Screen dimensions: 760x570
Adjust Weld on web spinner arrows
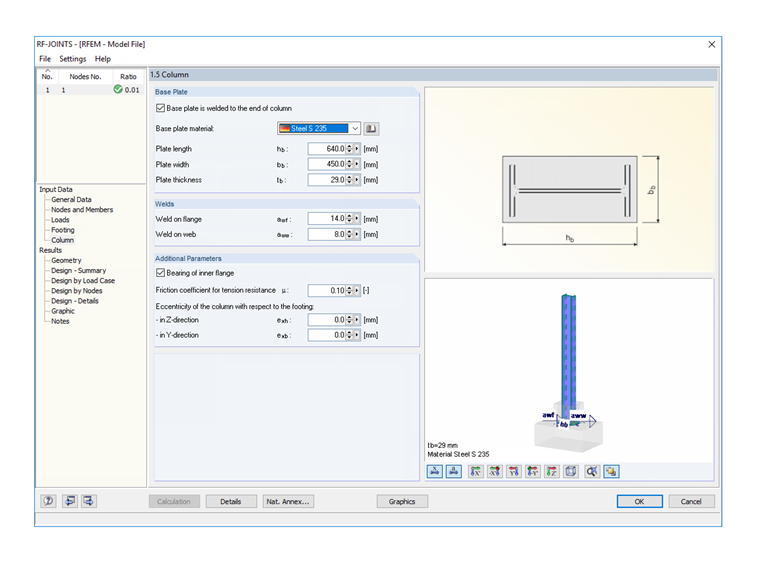[349, 234]
